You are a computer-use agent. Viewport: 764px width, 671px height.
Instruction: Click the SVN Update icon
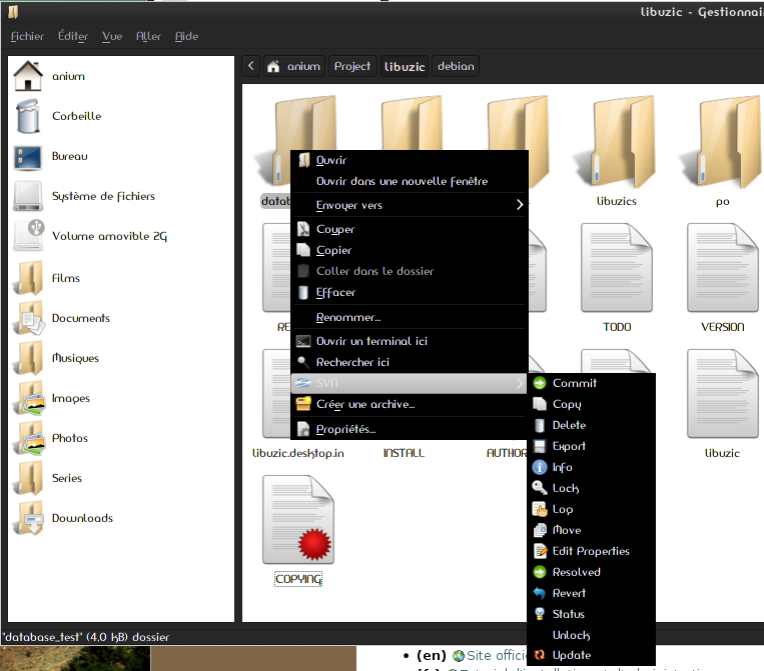click(x=539, y=655)
